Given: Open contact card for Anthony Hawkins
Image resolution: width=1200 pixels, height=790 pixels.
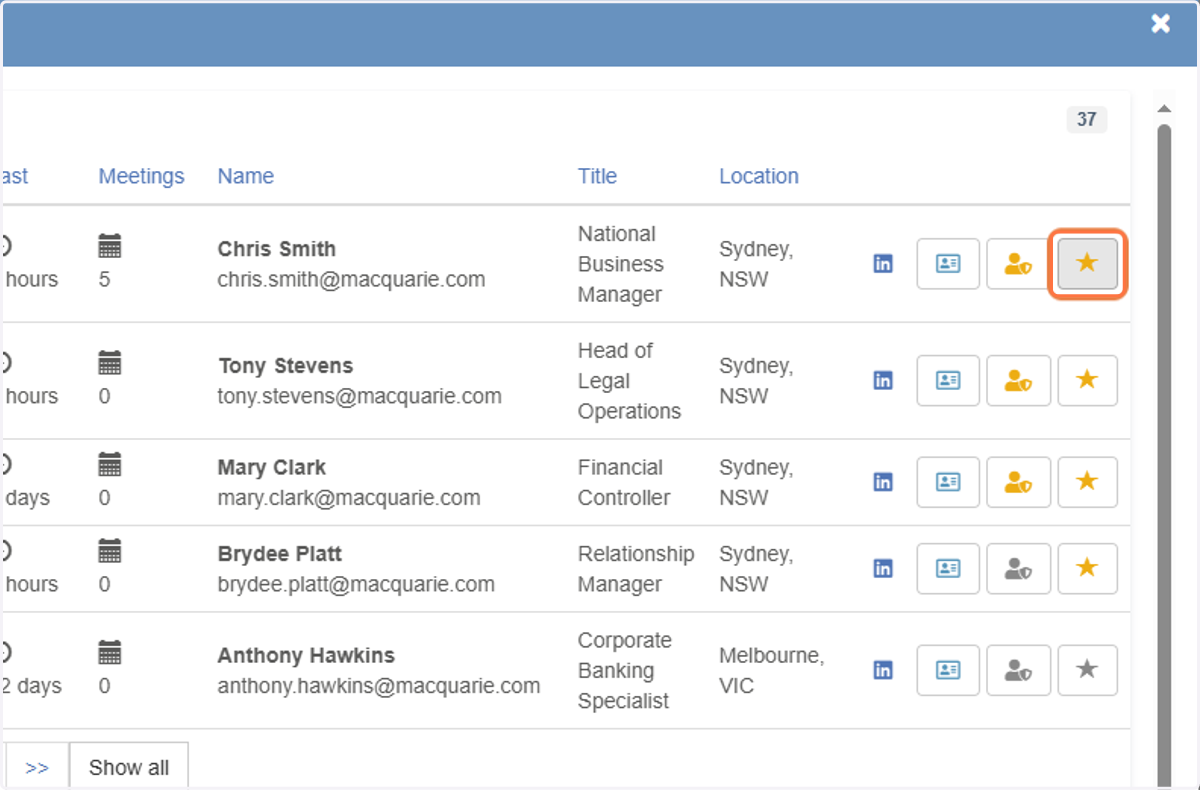Looking at the screenshot, I should pos(948,670).
